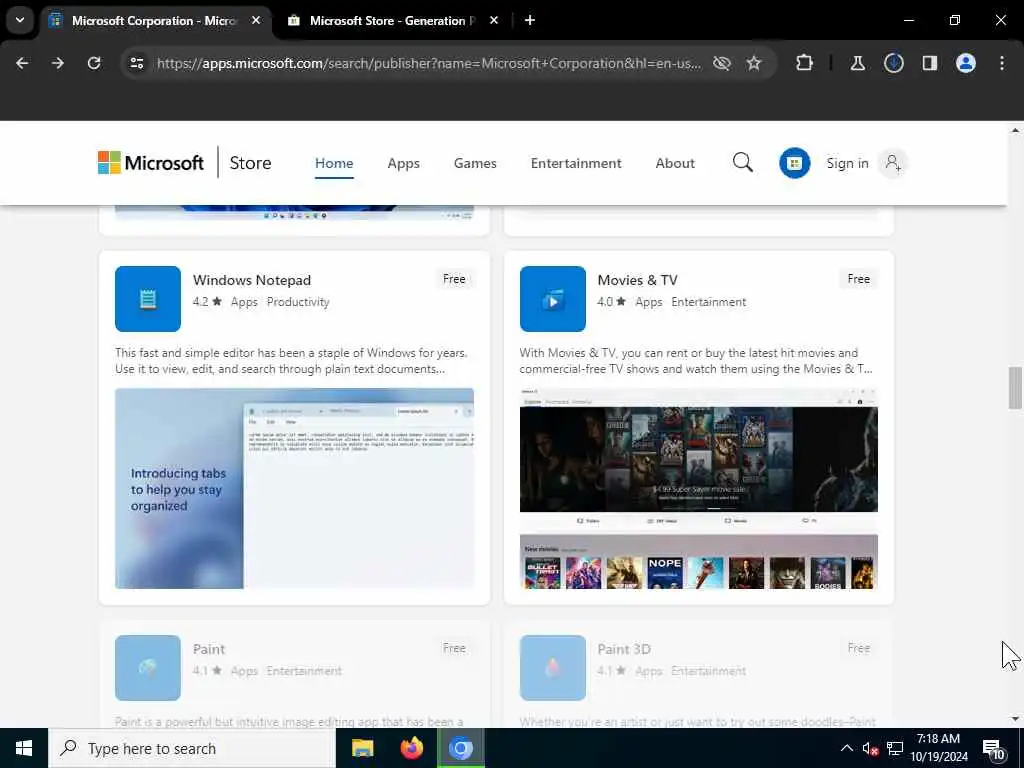Open the Movies & TV screenshot
This screenshot has width=1024, height=768.
[698, 488]
